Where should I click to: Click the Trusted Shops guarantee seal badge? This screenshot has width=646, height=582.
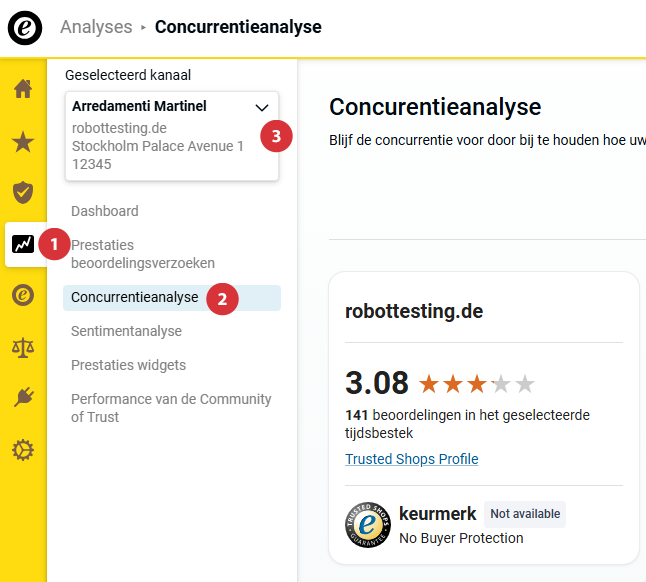coord(367,525)
